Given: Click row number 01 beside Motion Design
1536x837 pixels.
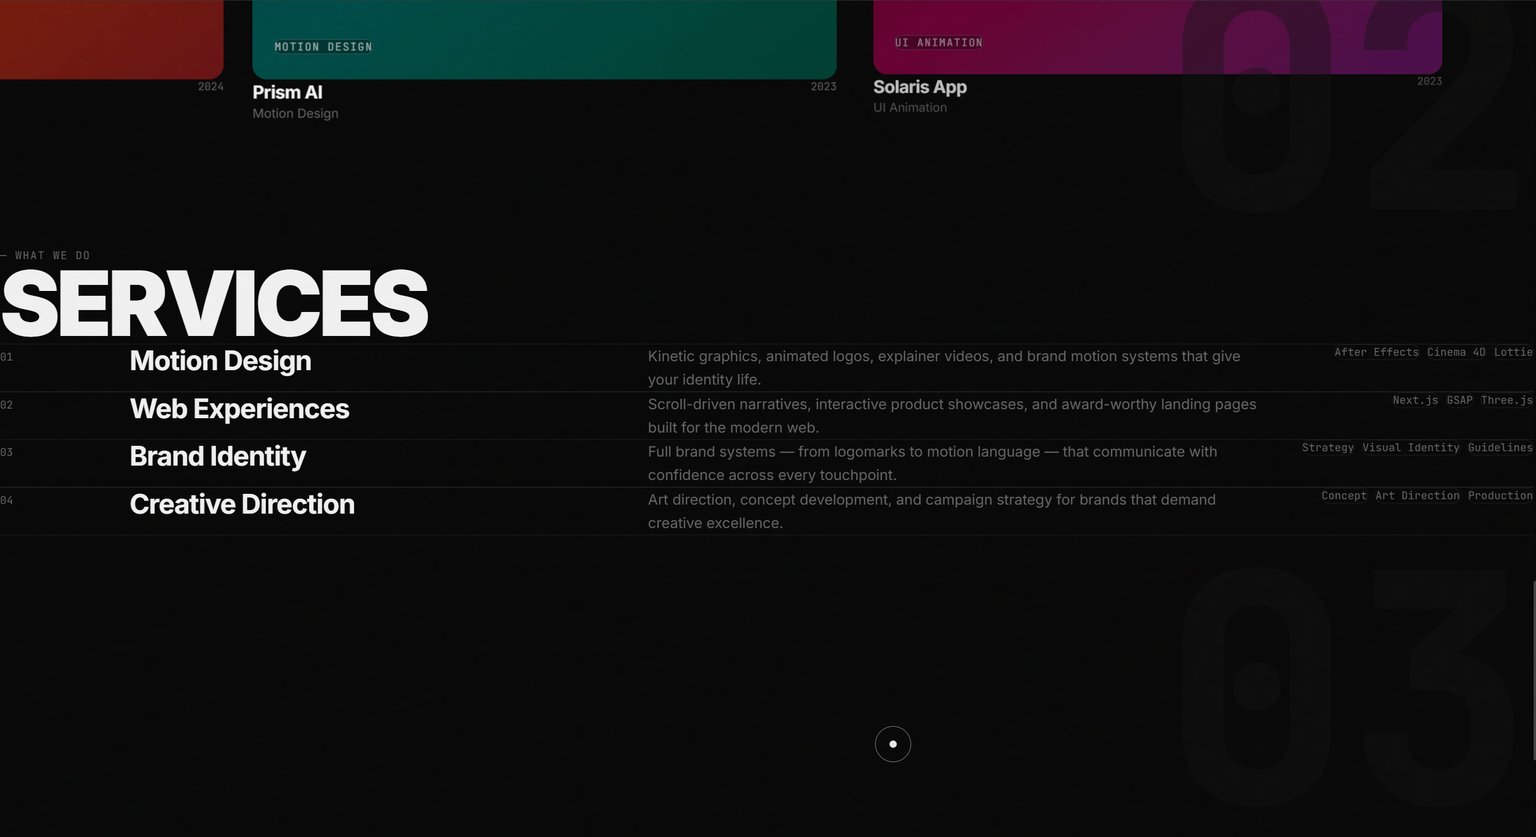Looking at the screenshot, I should pyautogui.click(x=7, y=357).
